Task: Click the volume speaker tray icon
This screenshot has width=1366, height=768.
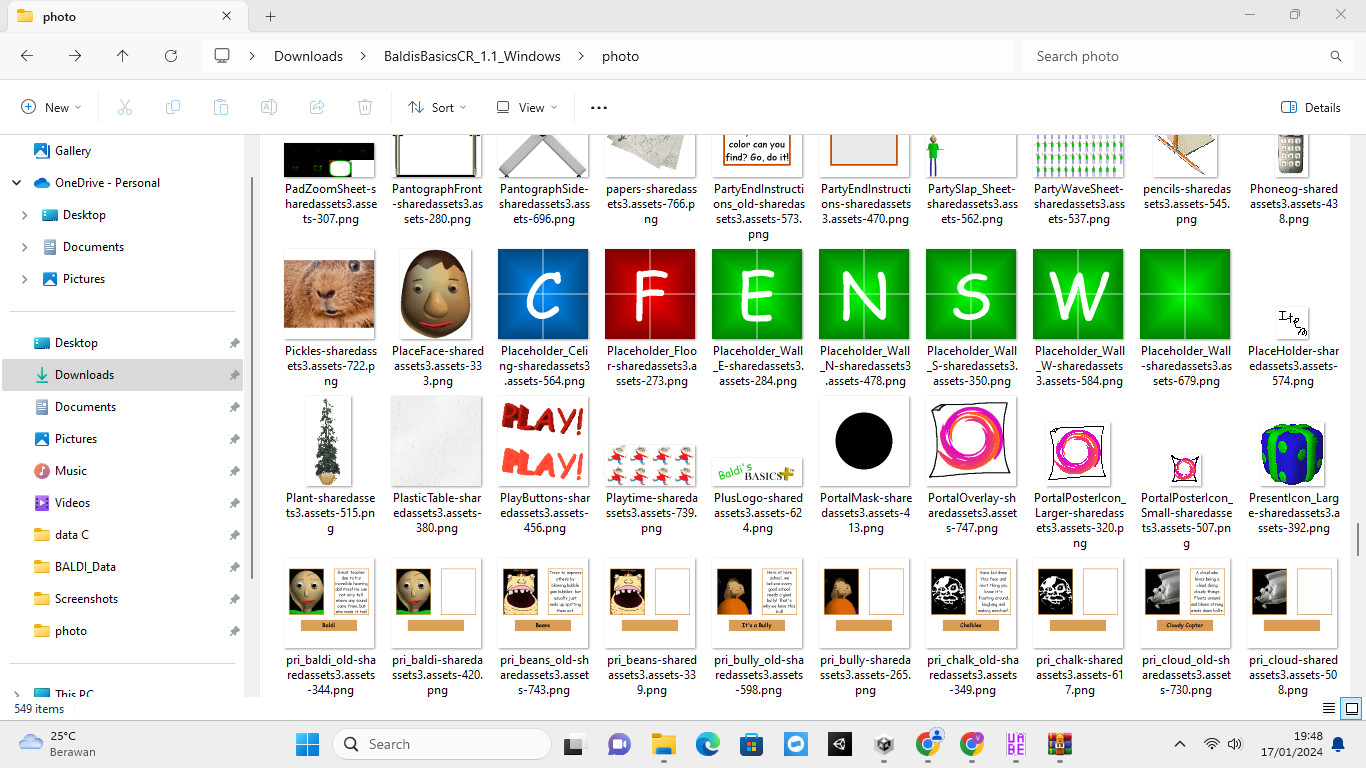Action: click(x=1235, y=744)
